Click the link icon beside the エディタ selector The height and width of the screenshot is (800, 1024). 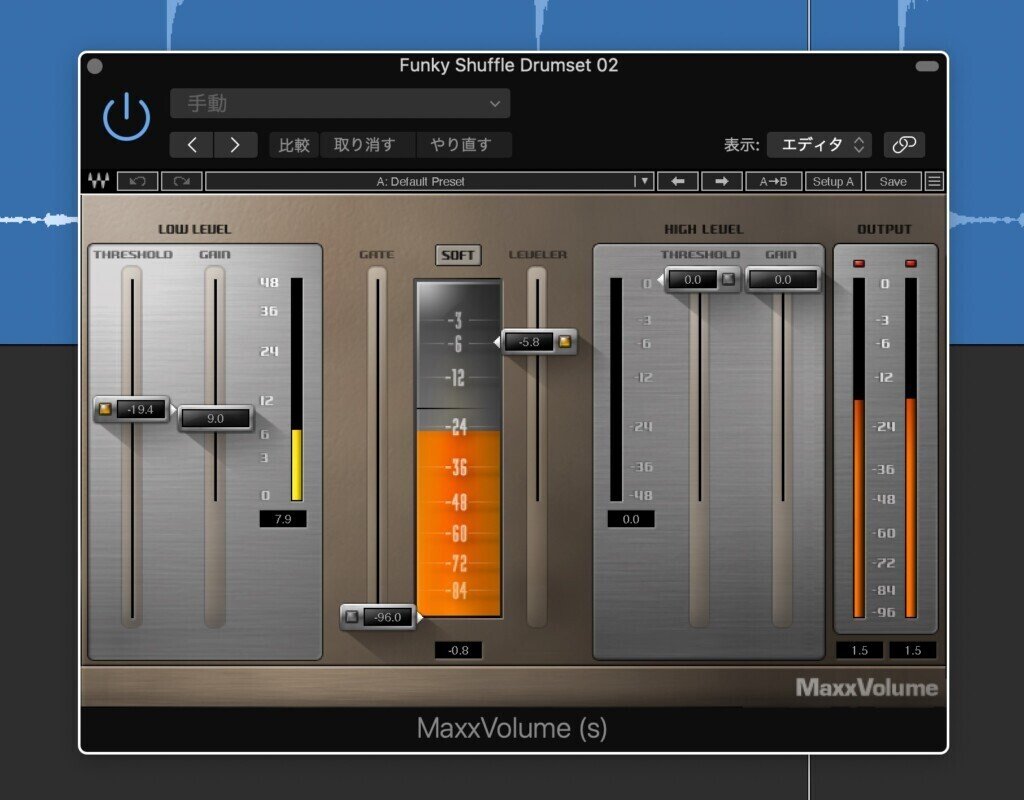tap(905, 144)
